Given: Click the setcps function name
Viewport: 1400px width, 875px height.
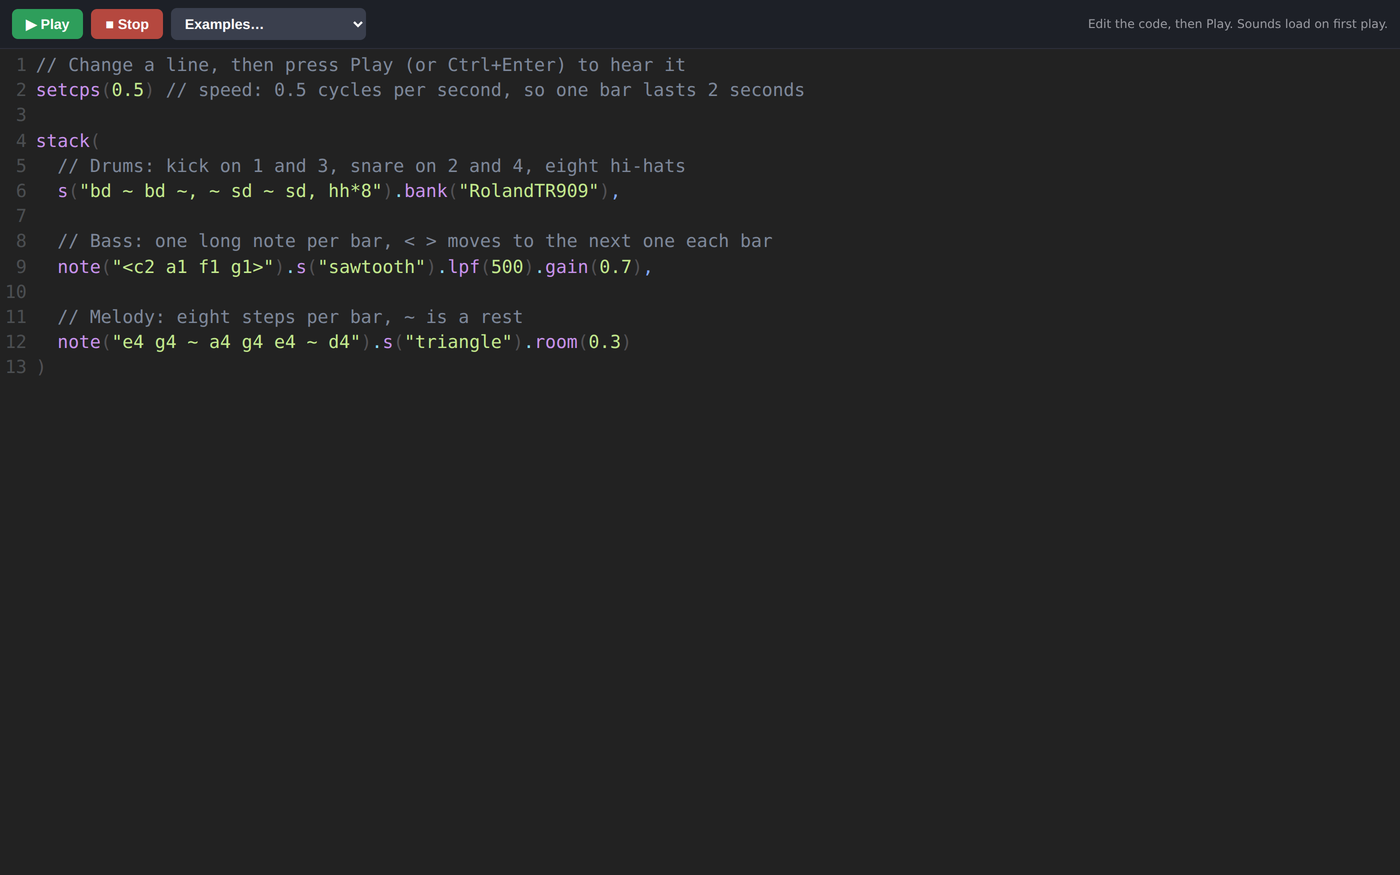Looking at the screenshot, I should (68, 90).
